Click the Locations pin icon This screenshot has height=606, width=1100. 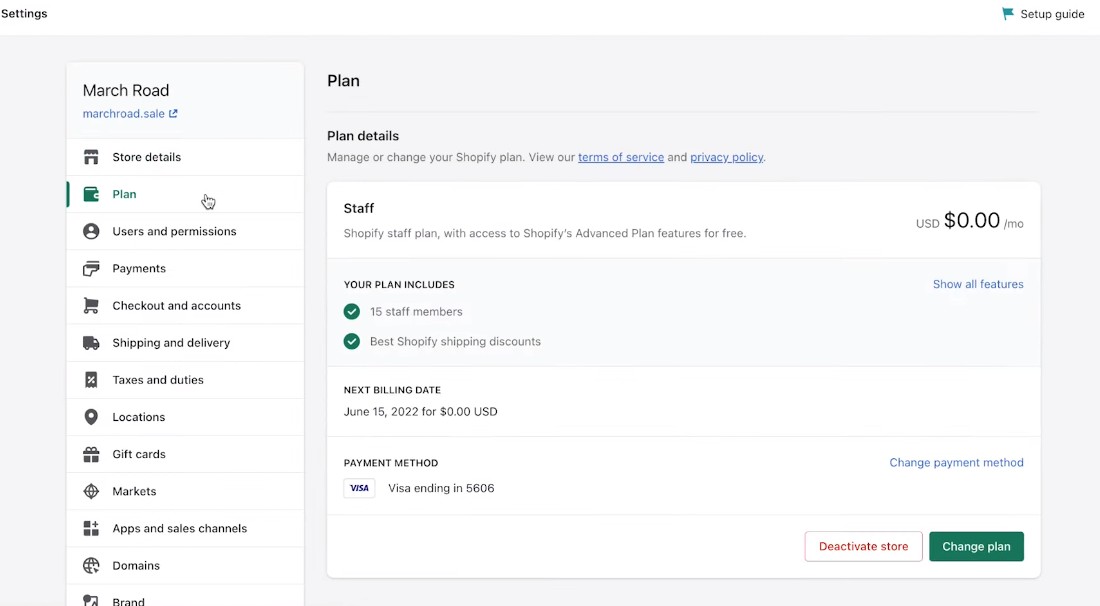(x=91, y=417)
